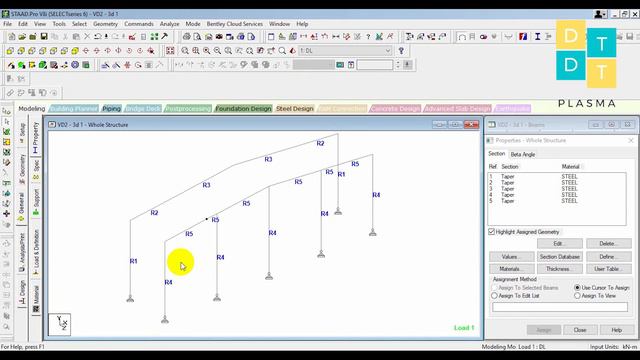Click the teal icon beside the toolbar input box

click(x=340, y=65)
